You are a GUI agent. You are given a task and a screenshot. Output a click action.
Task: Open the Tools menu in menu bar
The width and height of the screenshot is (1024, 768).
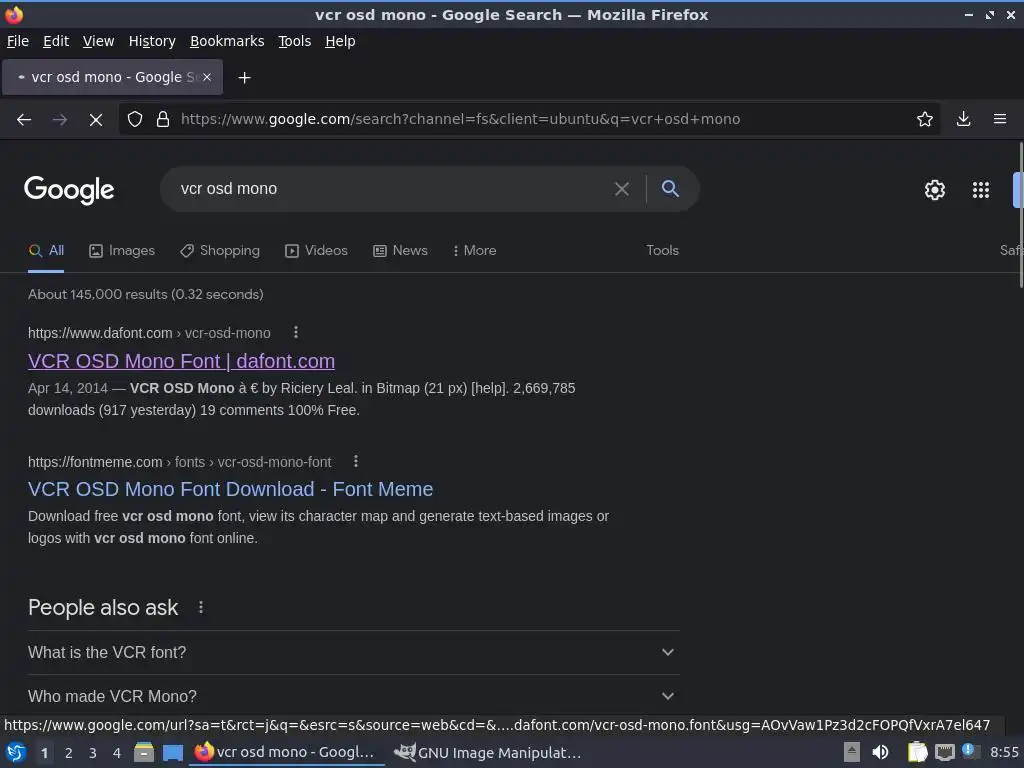point(295,41)
